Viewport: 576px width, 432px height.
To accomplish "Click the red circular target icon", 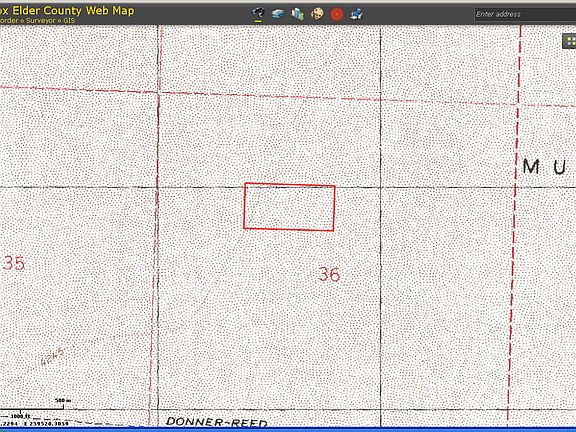I will pos(336,14).
